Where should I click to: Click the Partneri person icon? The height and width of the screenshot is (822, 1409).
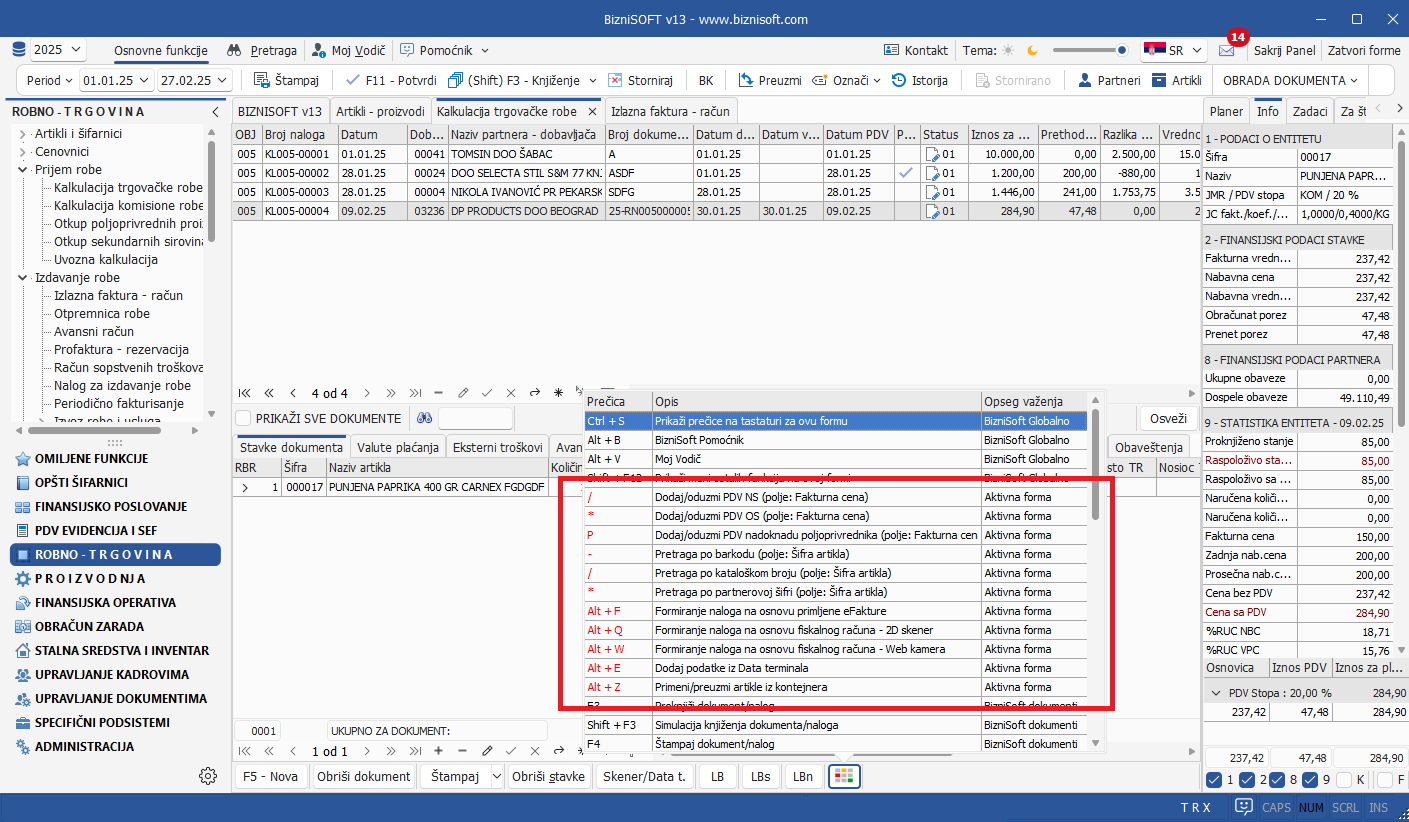click(1084, 80)
